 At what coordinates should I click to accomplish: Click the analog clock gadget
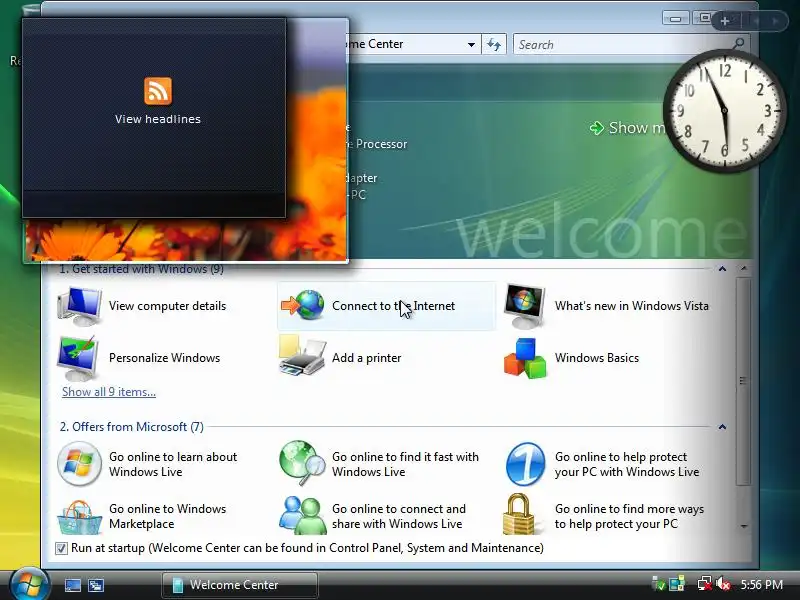[x=724, y=111]
